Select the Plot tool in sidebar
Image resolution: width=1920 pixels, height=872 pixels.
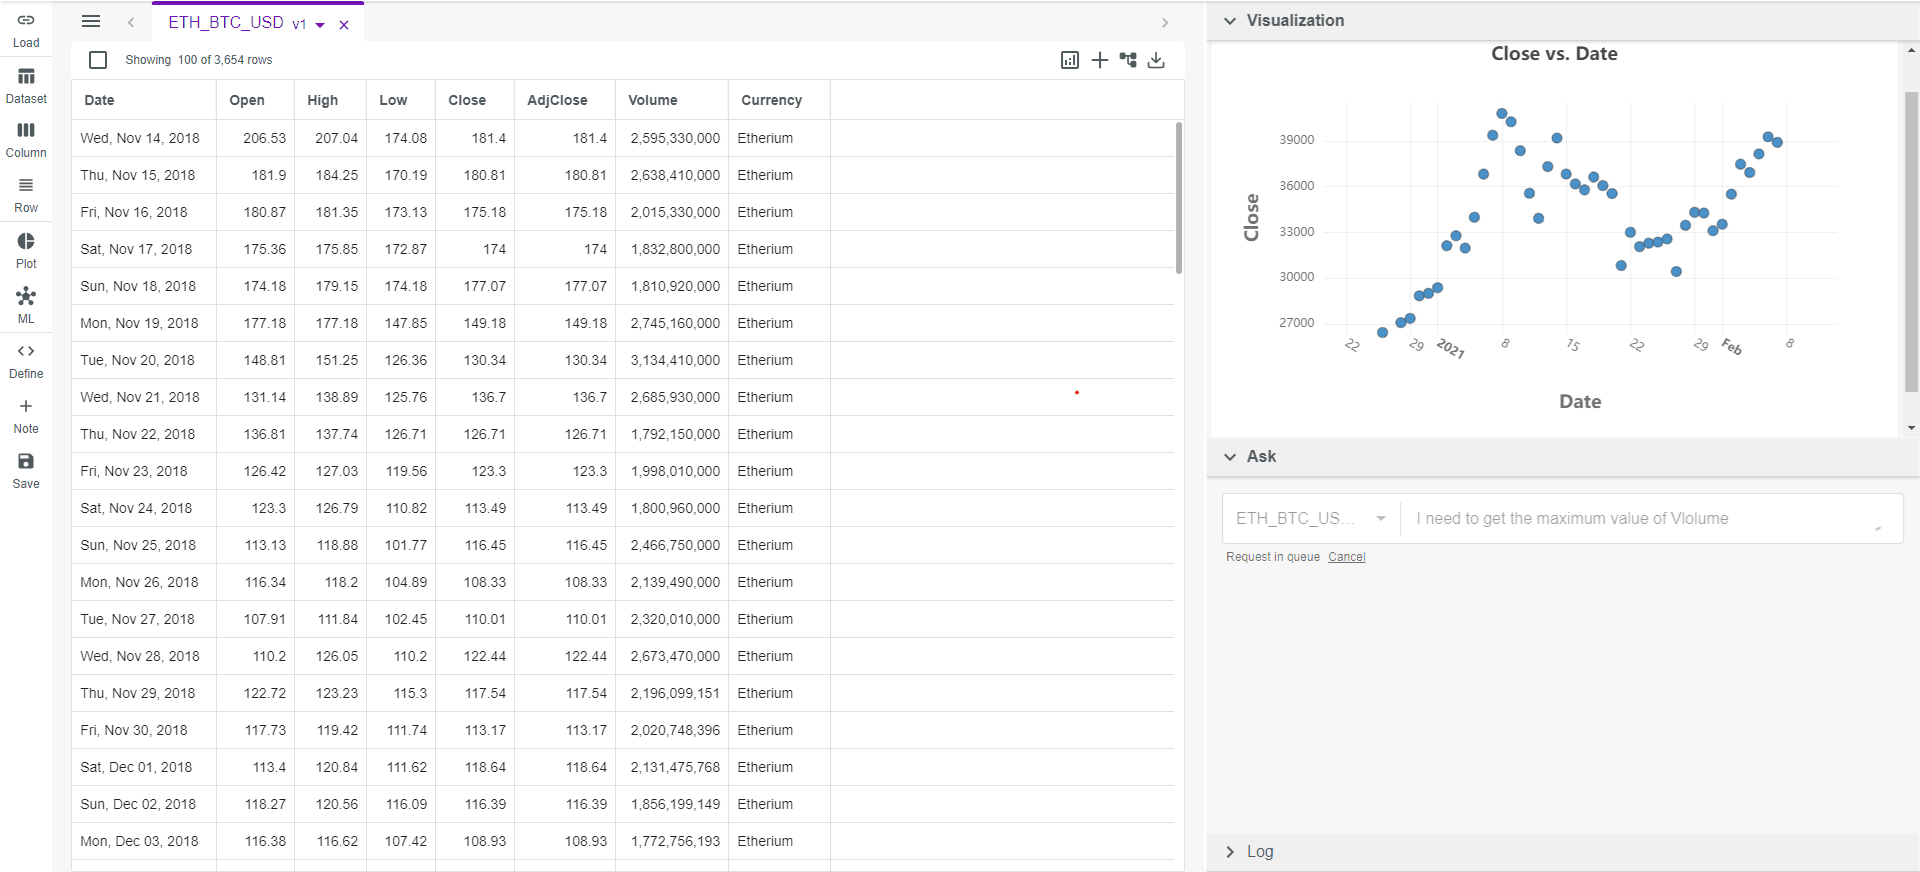[26, 250]
